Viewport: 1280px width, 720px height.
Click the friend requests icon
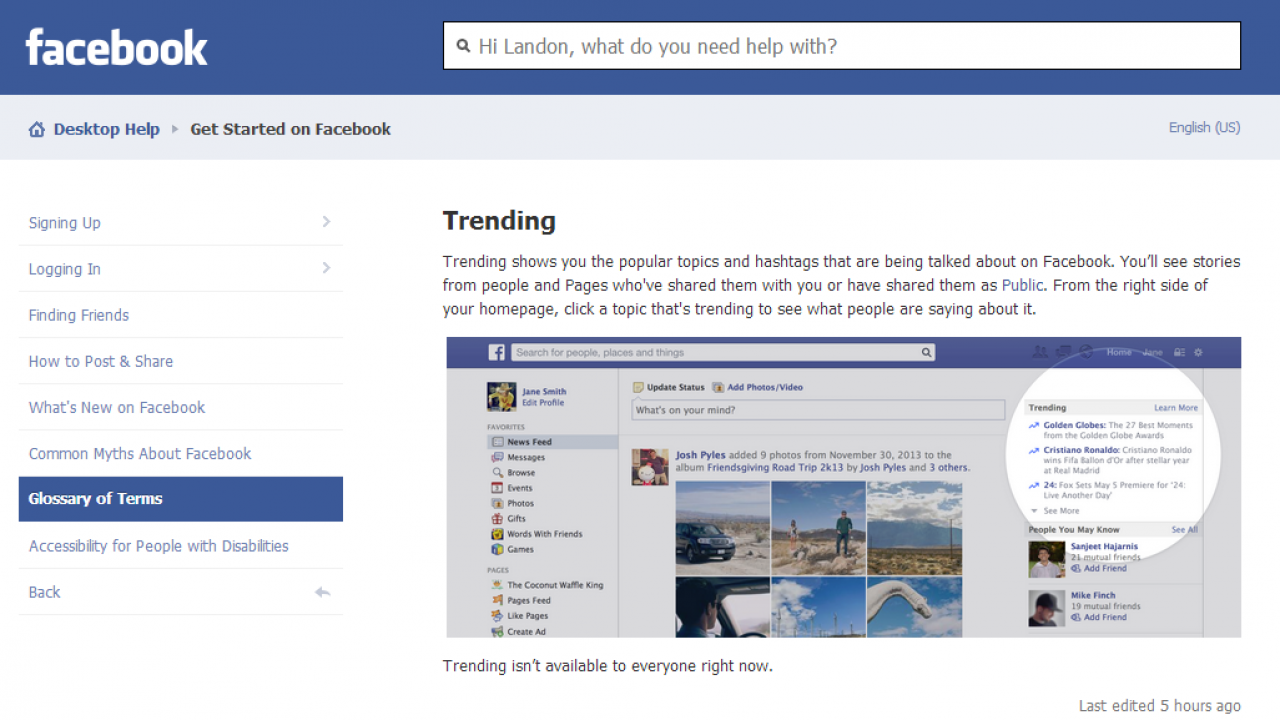tap(1040, 352)
